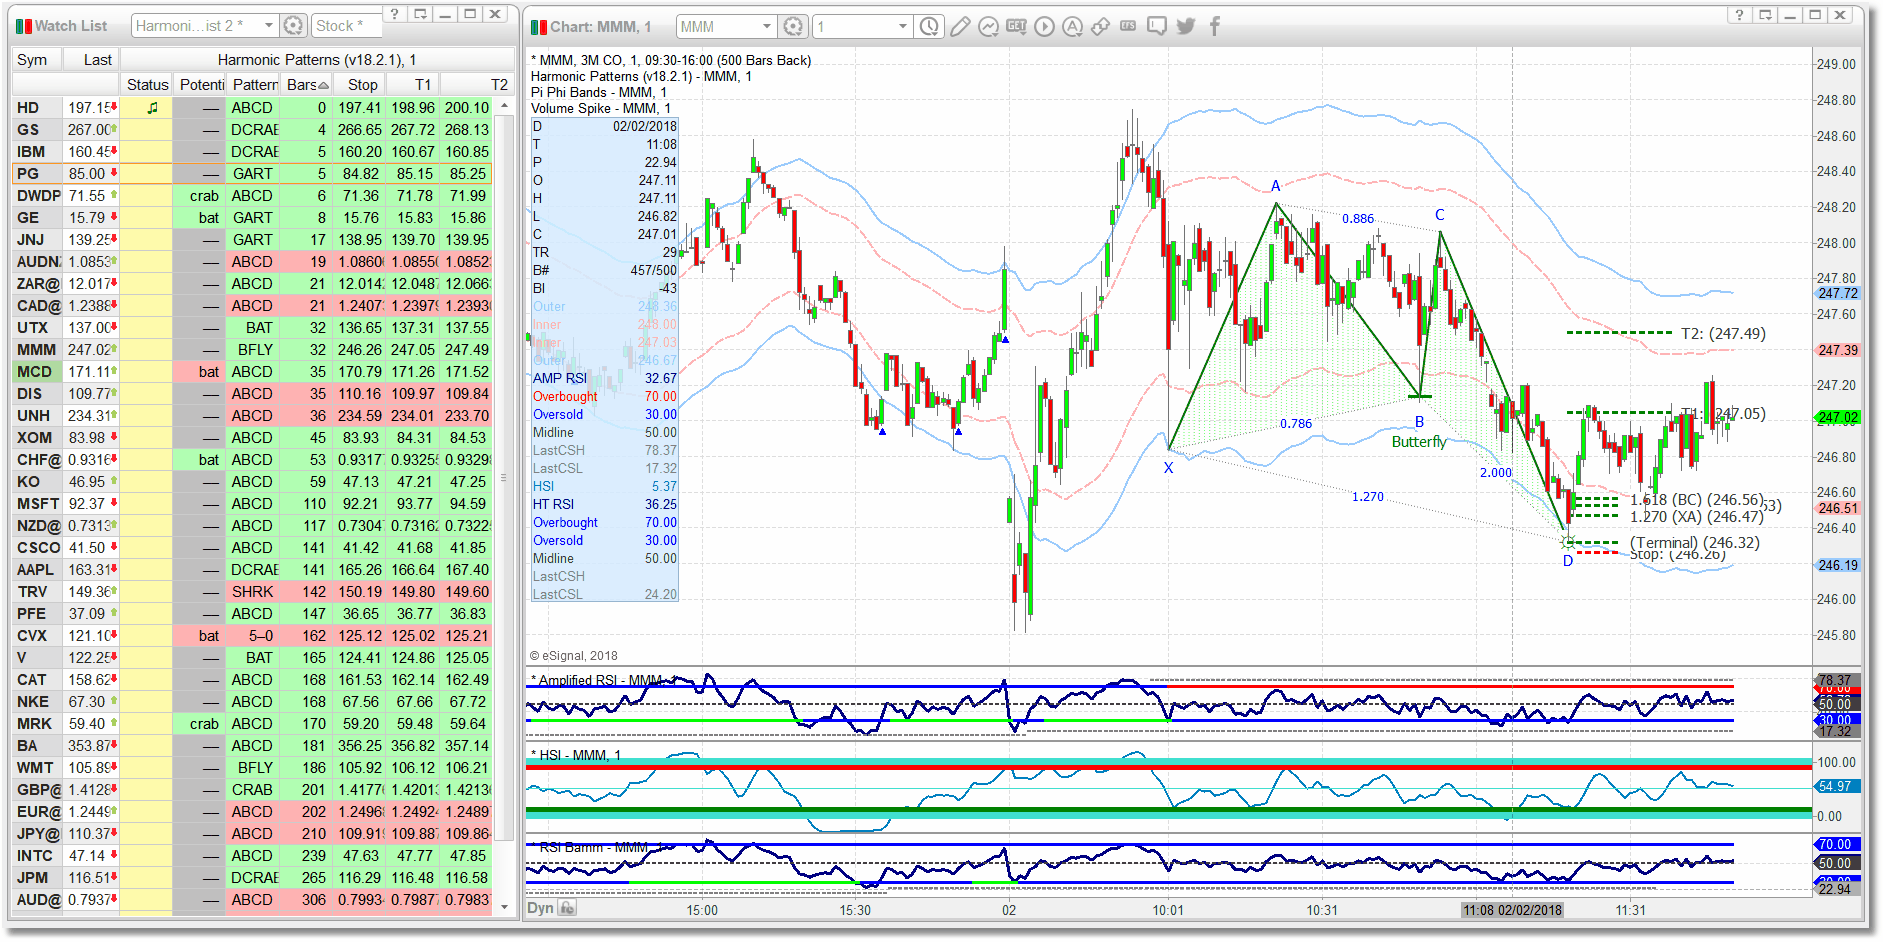Viewport: 1883px width, 942px height.
Task: Select the PG symbol row
Action: coord(253,174)
